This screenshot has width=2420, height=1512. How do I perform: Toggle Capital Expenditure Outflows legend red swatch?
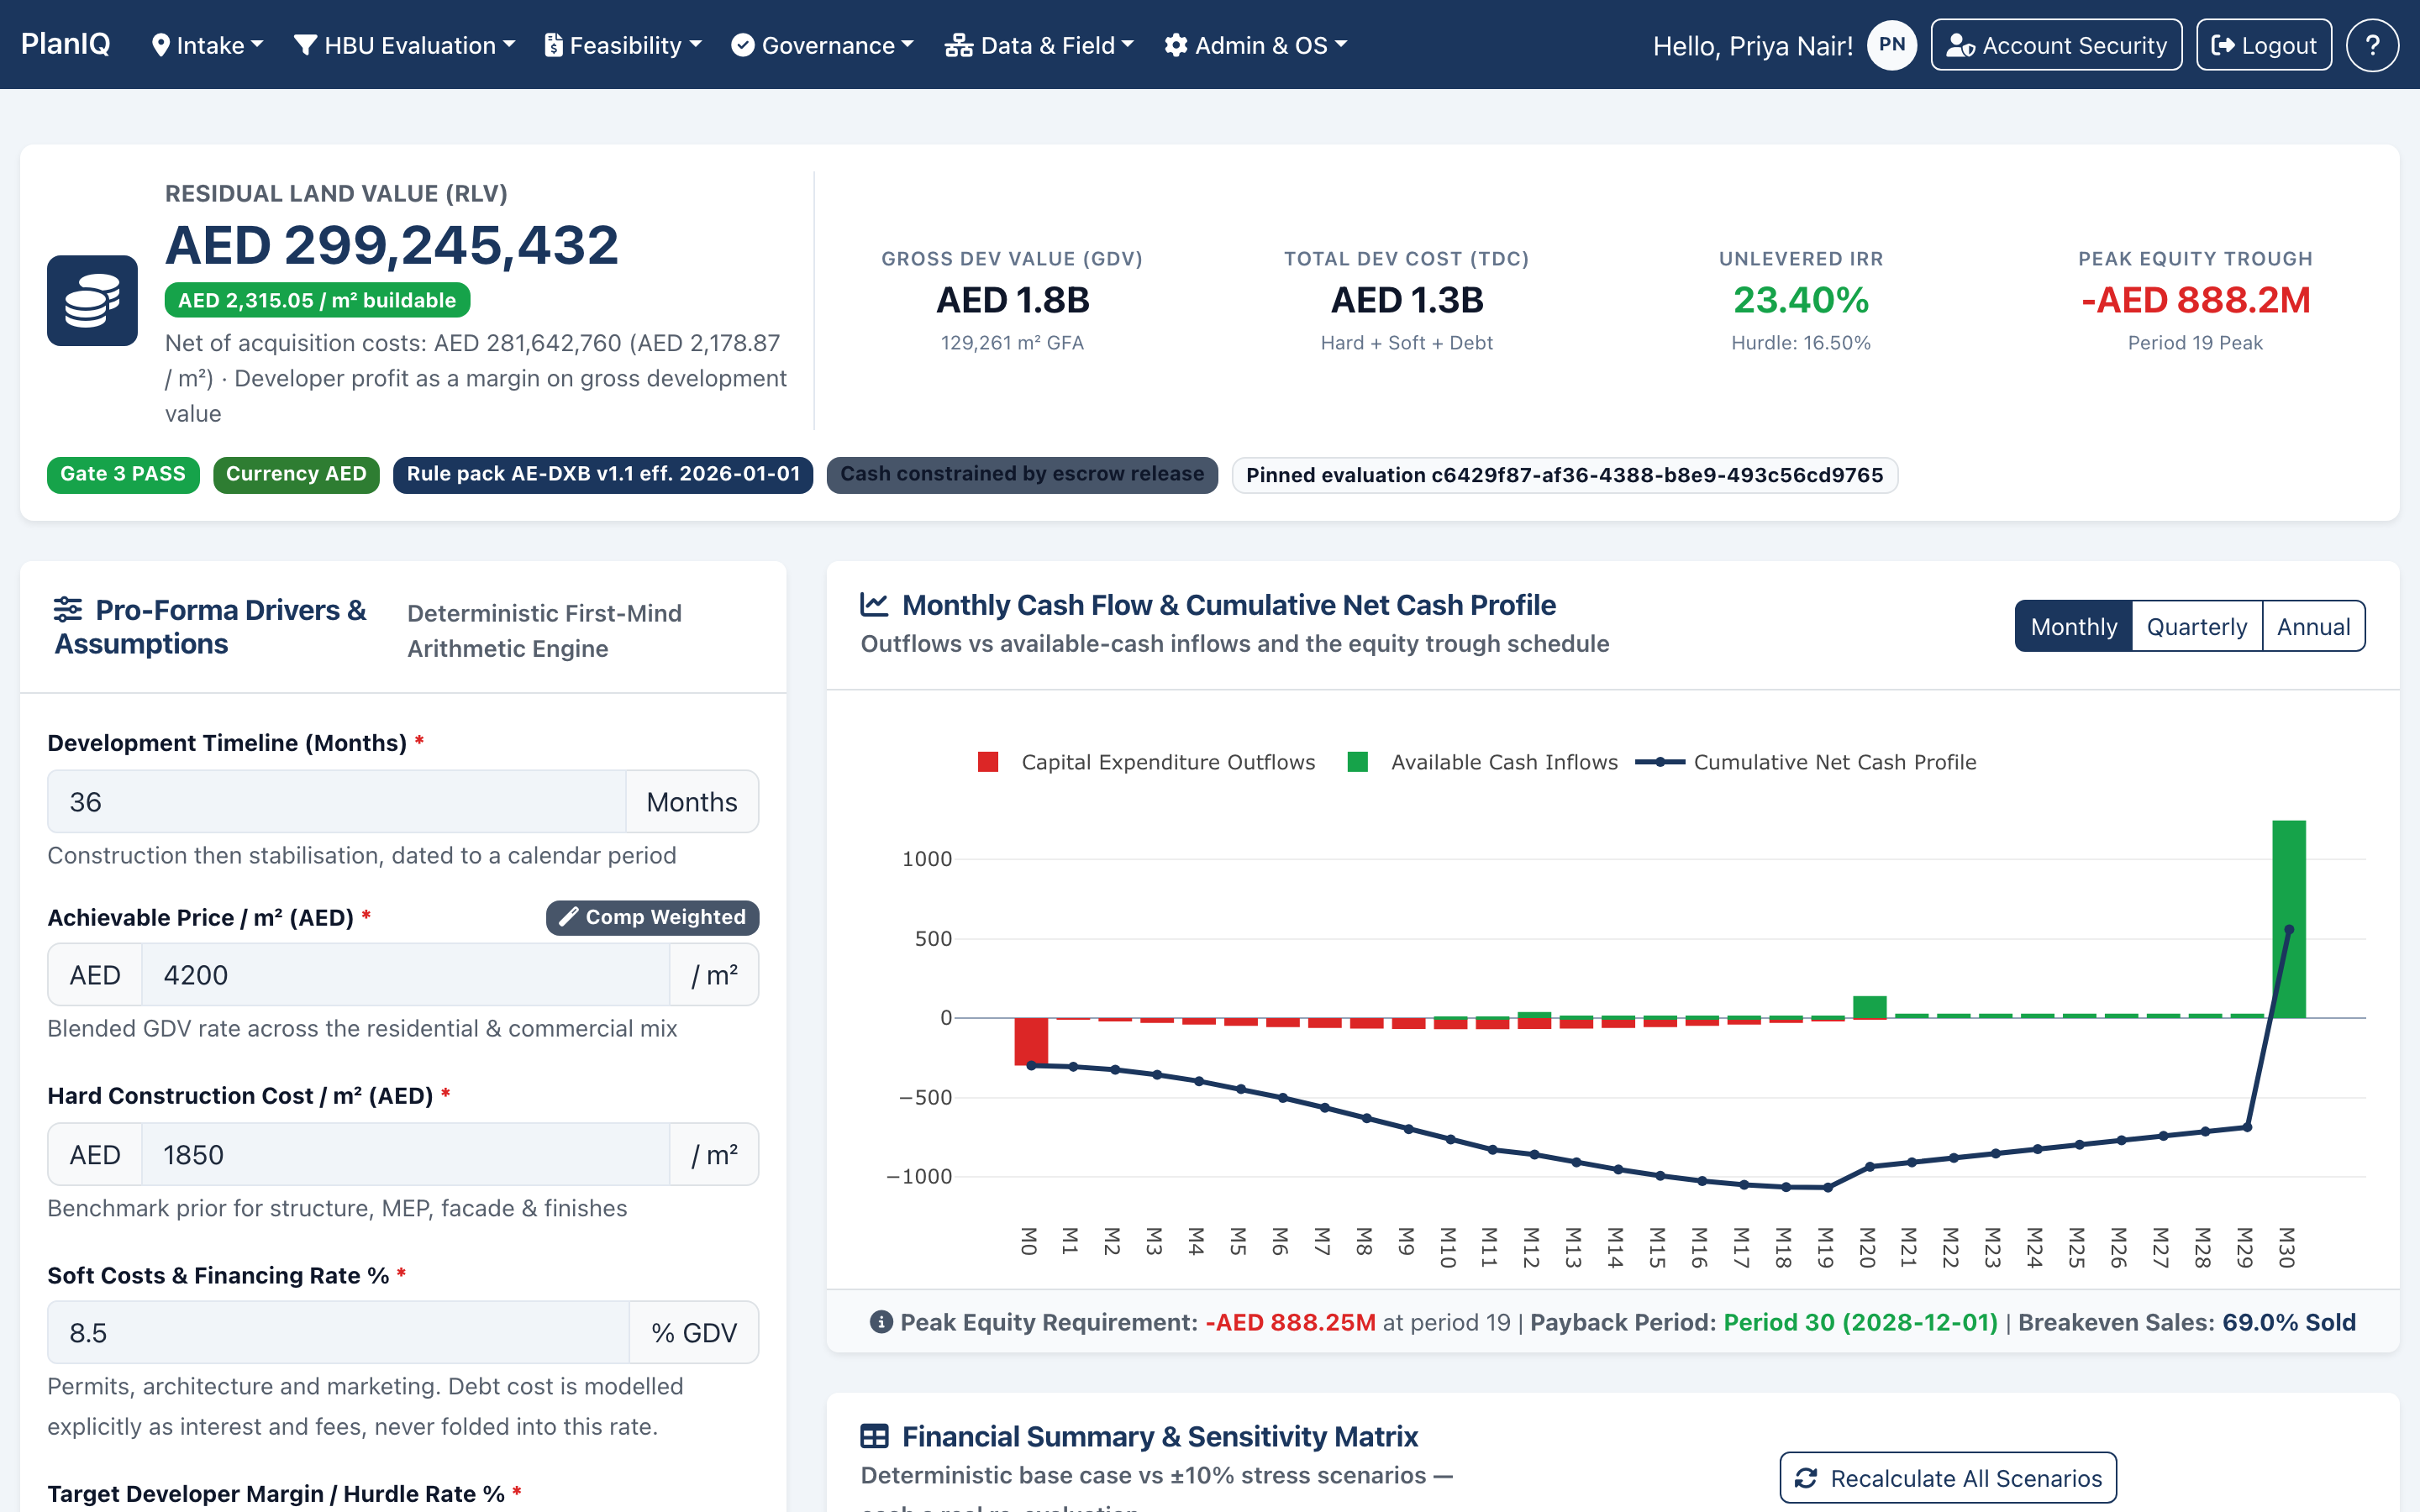pos(988,762)
